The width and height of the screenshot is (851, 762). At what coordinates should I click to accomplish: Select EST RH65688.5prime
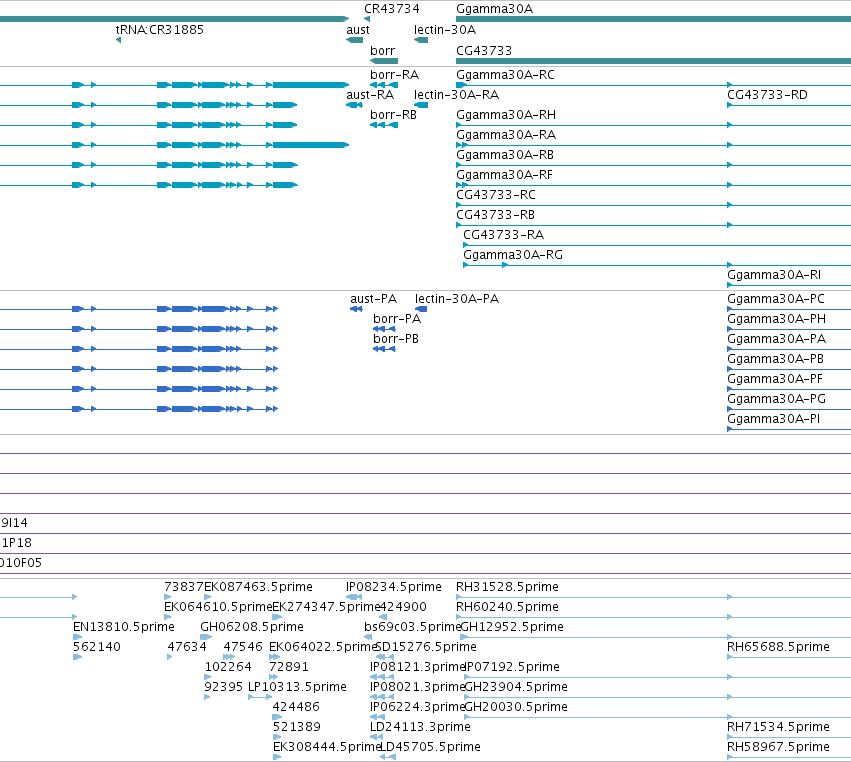coord(778,647)
